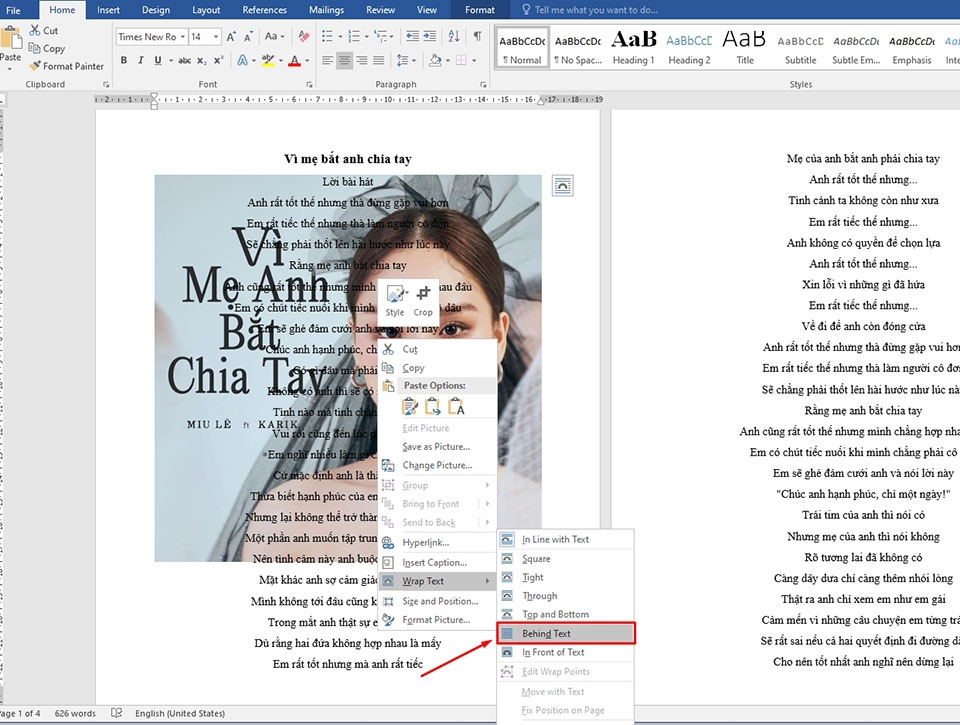Open the picture Format tab
This screenshot has height=725, width=960.
(479, 10)
